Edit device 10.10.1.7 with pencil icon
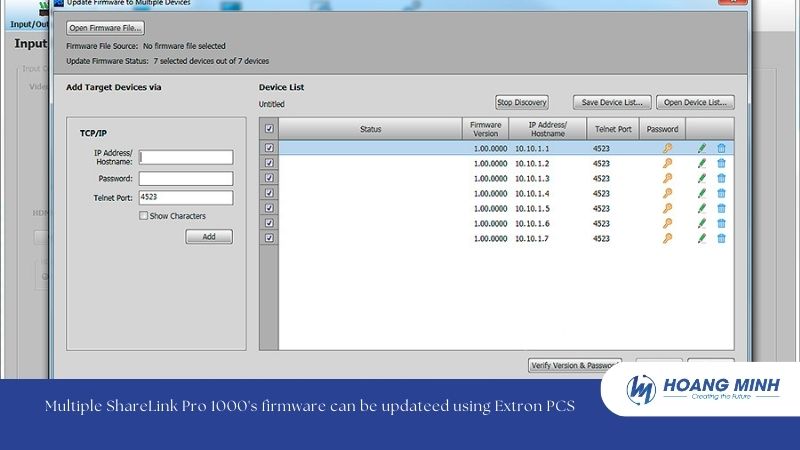The image size is (800, 450). click(x=702, y=238)
